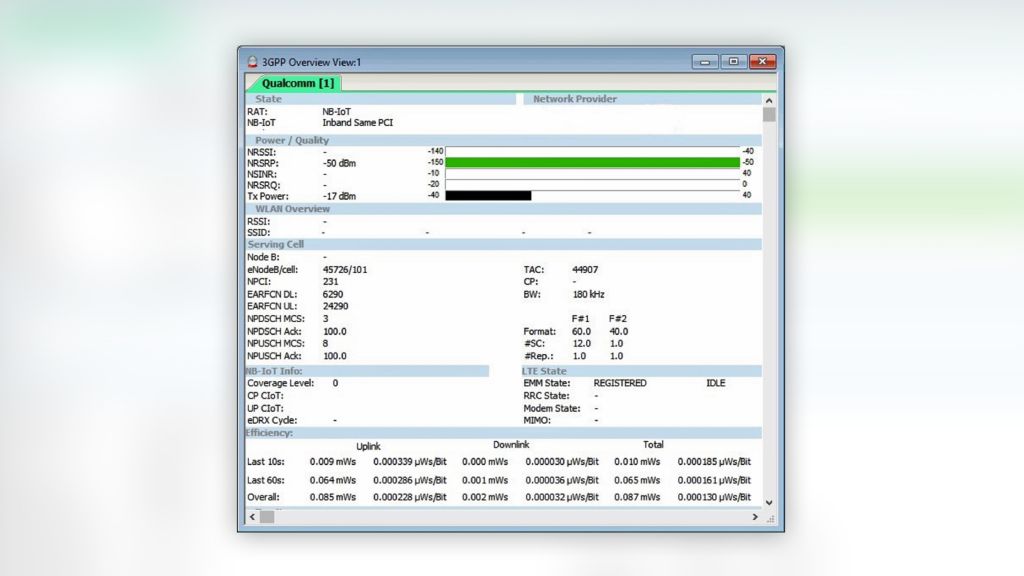
Task: Click the horizontal scrollbar thumb
Action: point(268,517)
